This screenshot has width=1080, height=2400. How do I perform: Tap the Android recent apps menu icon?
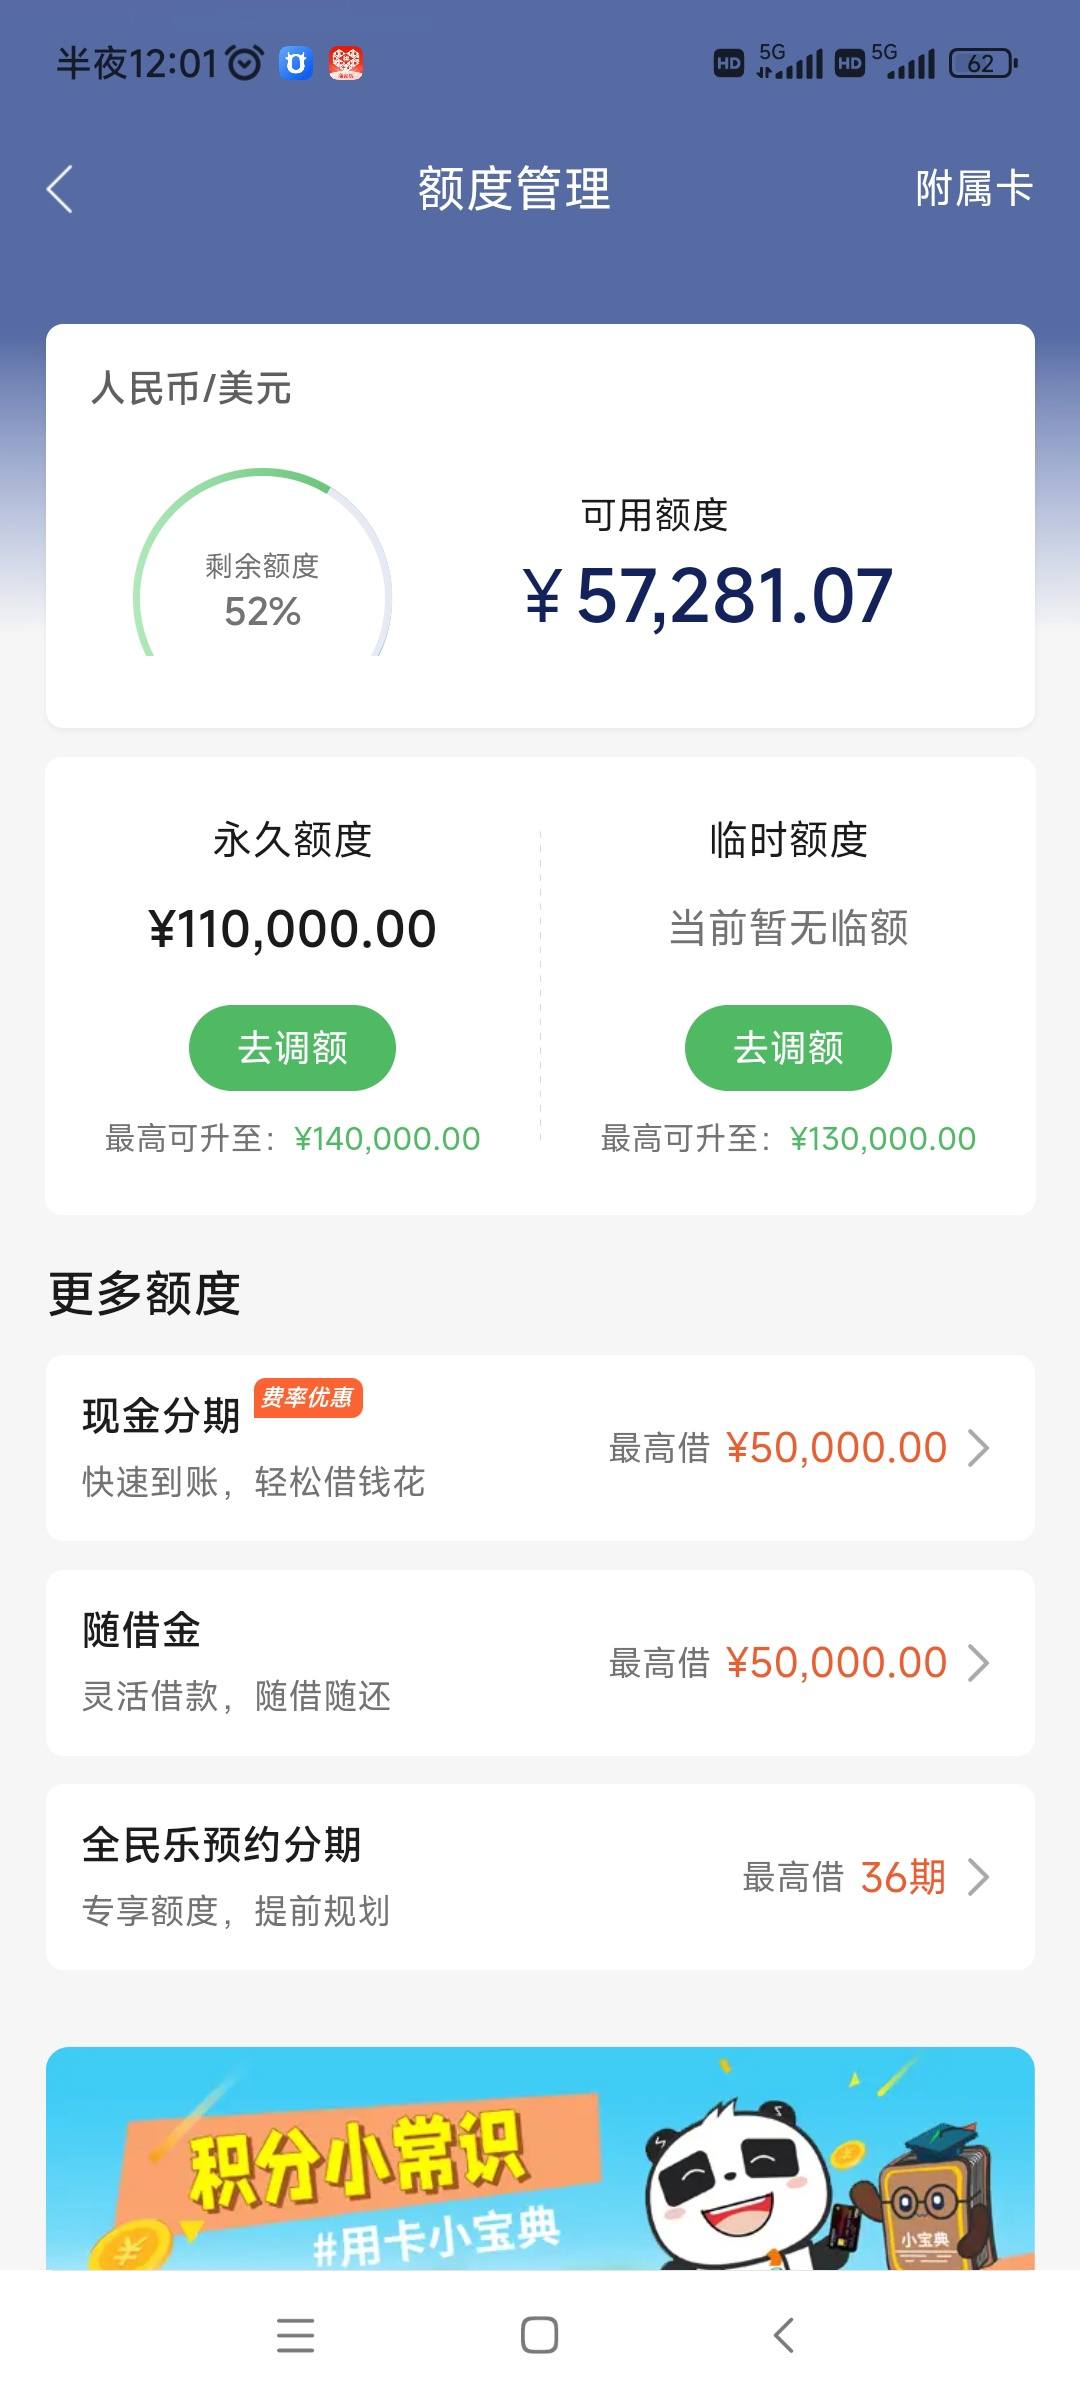(296, 2335)
